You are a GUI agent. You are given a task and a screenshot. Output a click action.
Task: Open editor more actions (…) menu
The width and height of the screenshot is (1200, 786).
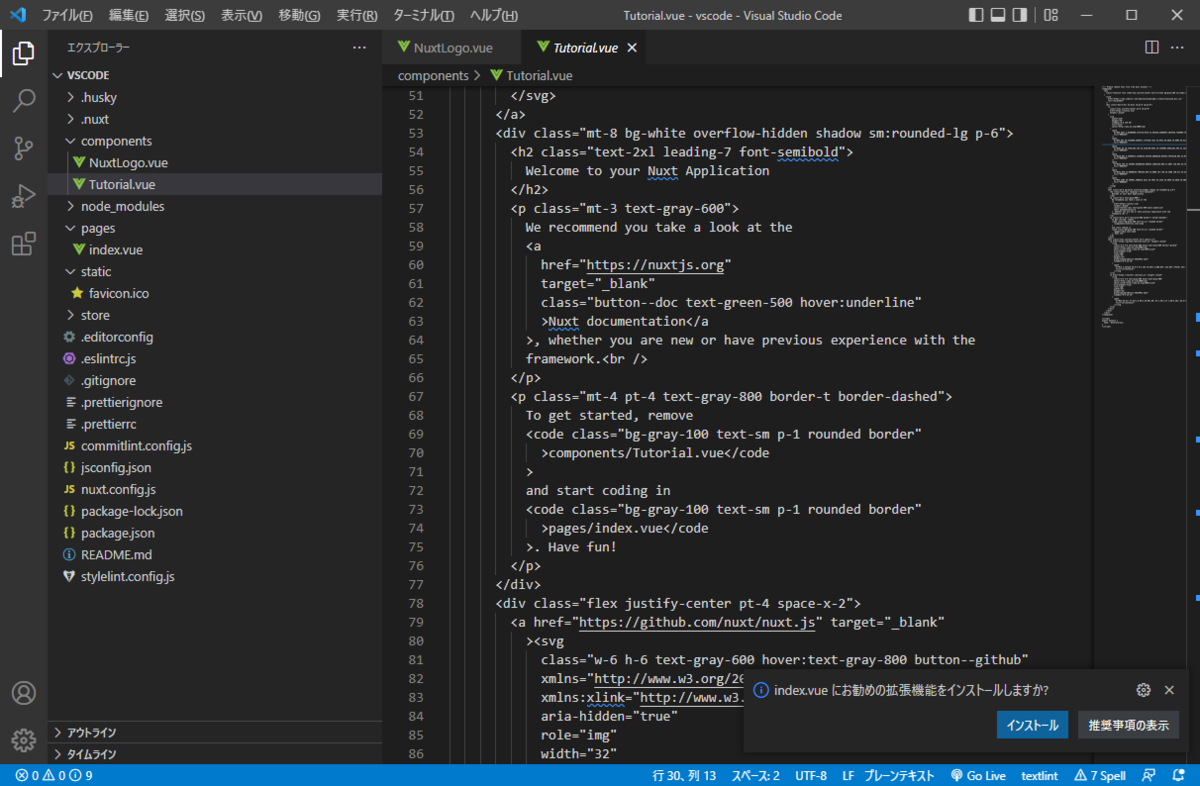(1178, 47)
